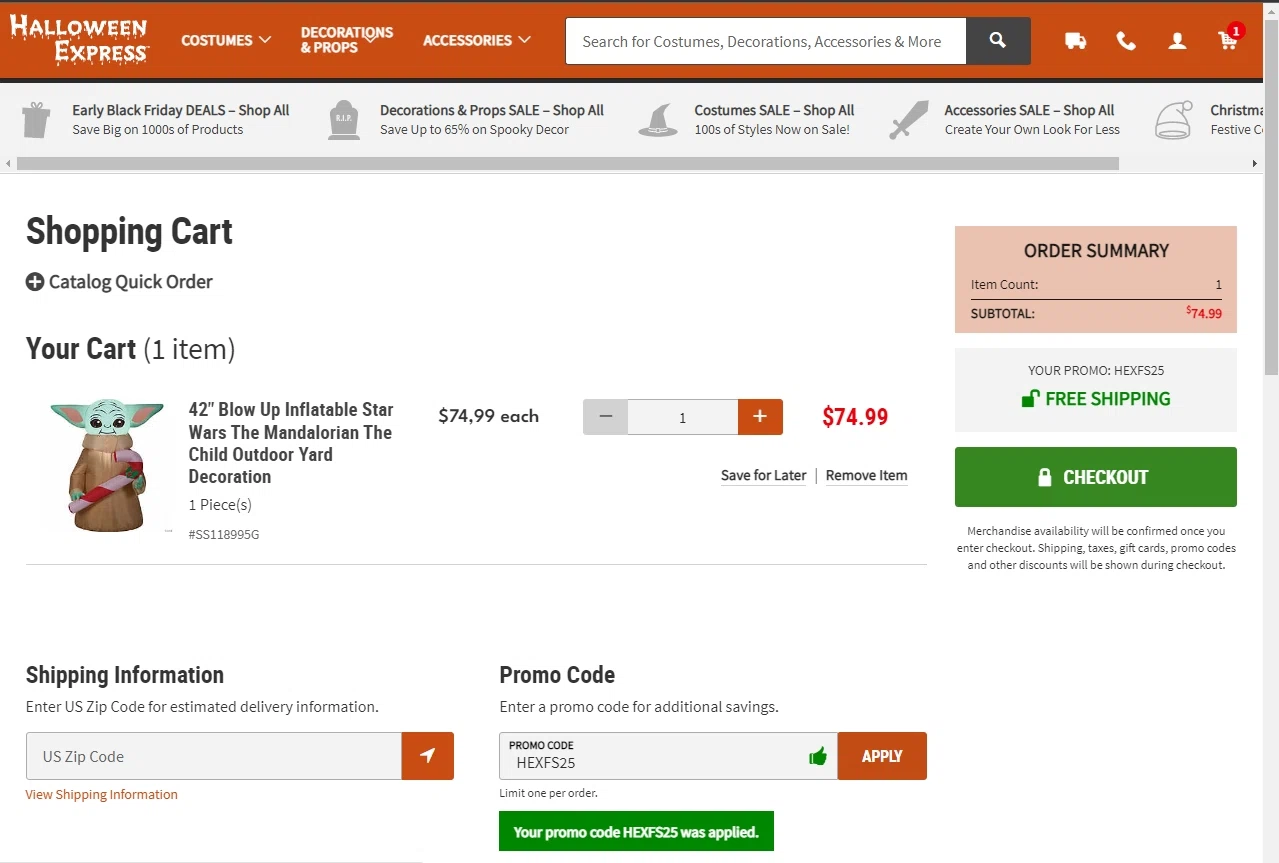Click the witch hat costumes icon

658,120
